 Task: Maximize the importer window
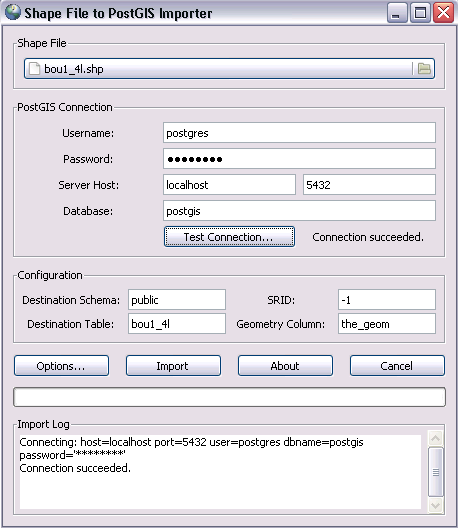(x=420, y=13)
